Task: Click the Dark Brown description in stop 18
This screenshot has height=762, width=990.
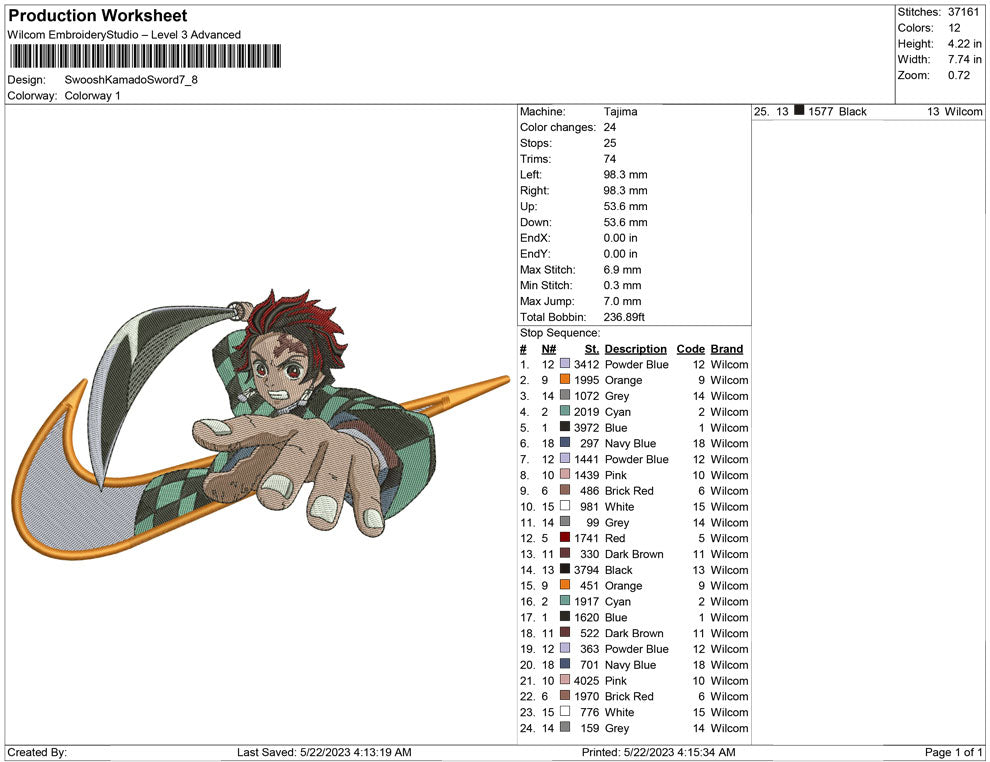Action: pos(634,633)
